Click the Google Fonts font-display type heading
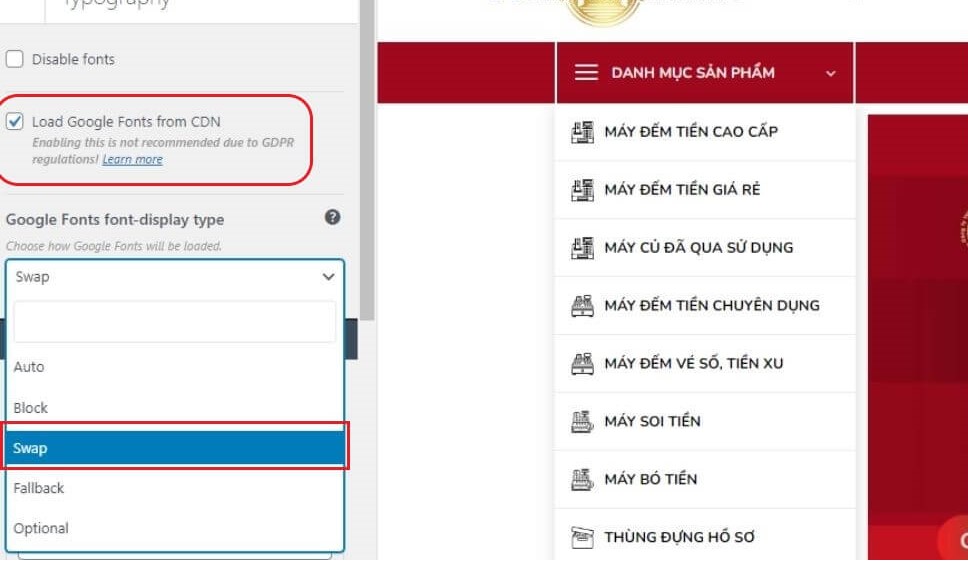 tap(115, 220)
